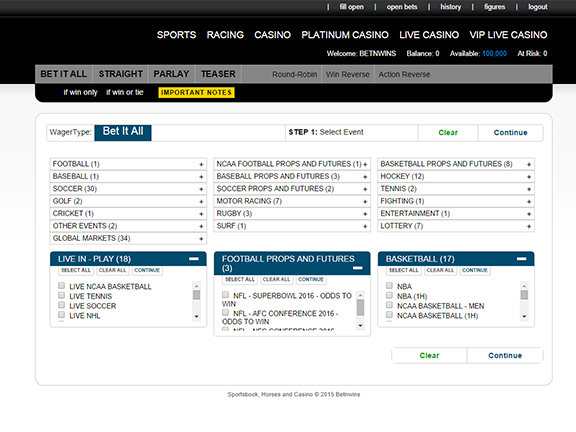Tick the NBA checkbox
Image resolution: width=576 pixels, height=432 pixels.
(389, 285)
